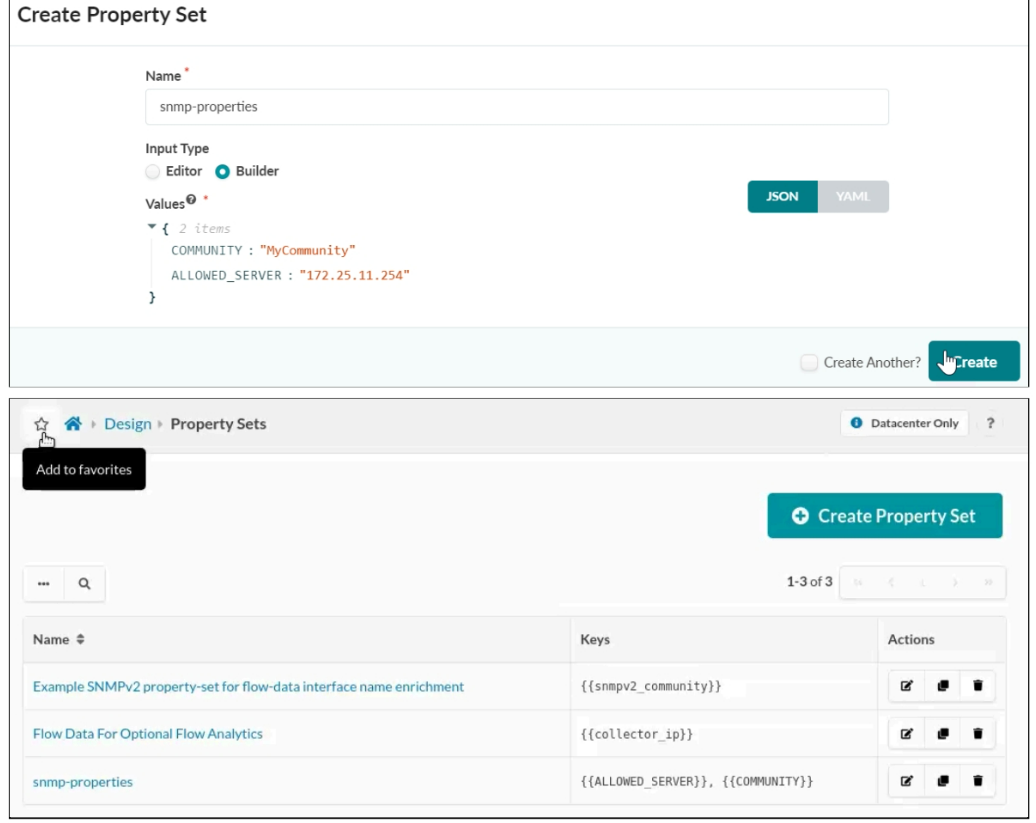Switch values format to YAML
The width and height of the screenshot is (1036, 823).
point(852,197)
